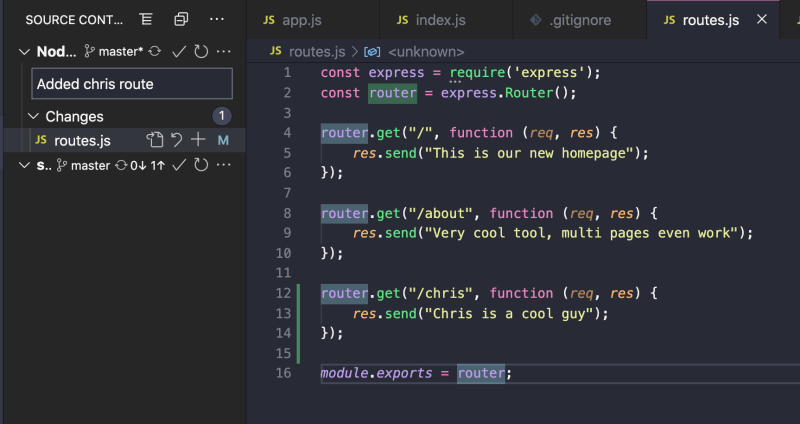This screenshot has width=800, height=424.
Task: Refresh the Nod... repository
Action: click(201, 52)
